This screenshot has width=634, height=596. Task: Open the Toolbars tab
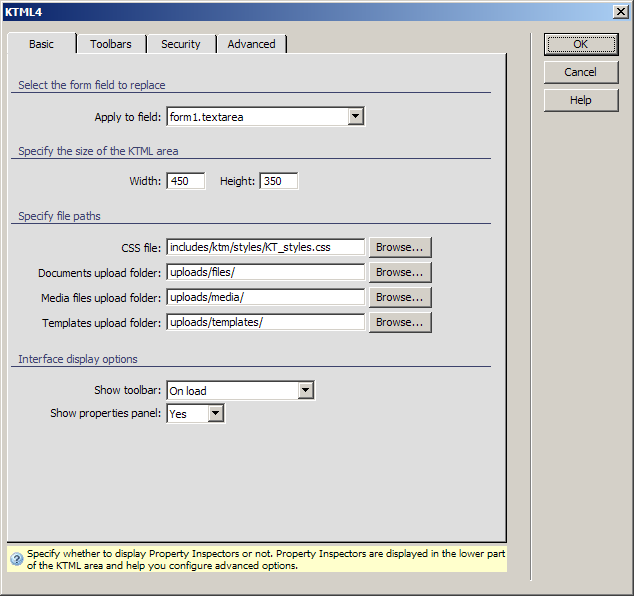[111, 44]
